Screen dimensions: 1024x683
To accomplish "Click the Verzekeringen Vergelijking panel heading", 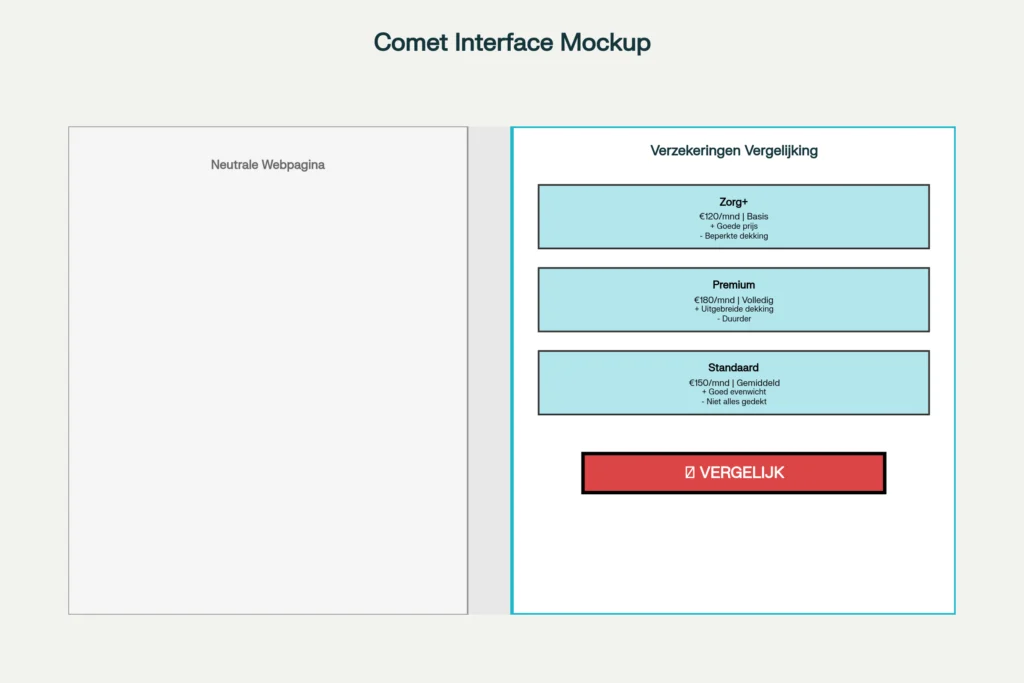I will click(x=733, y=151).
